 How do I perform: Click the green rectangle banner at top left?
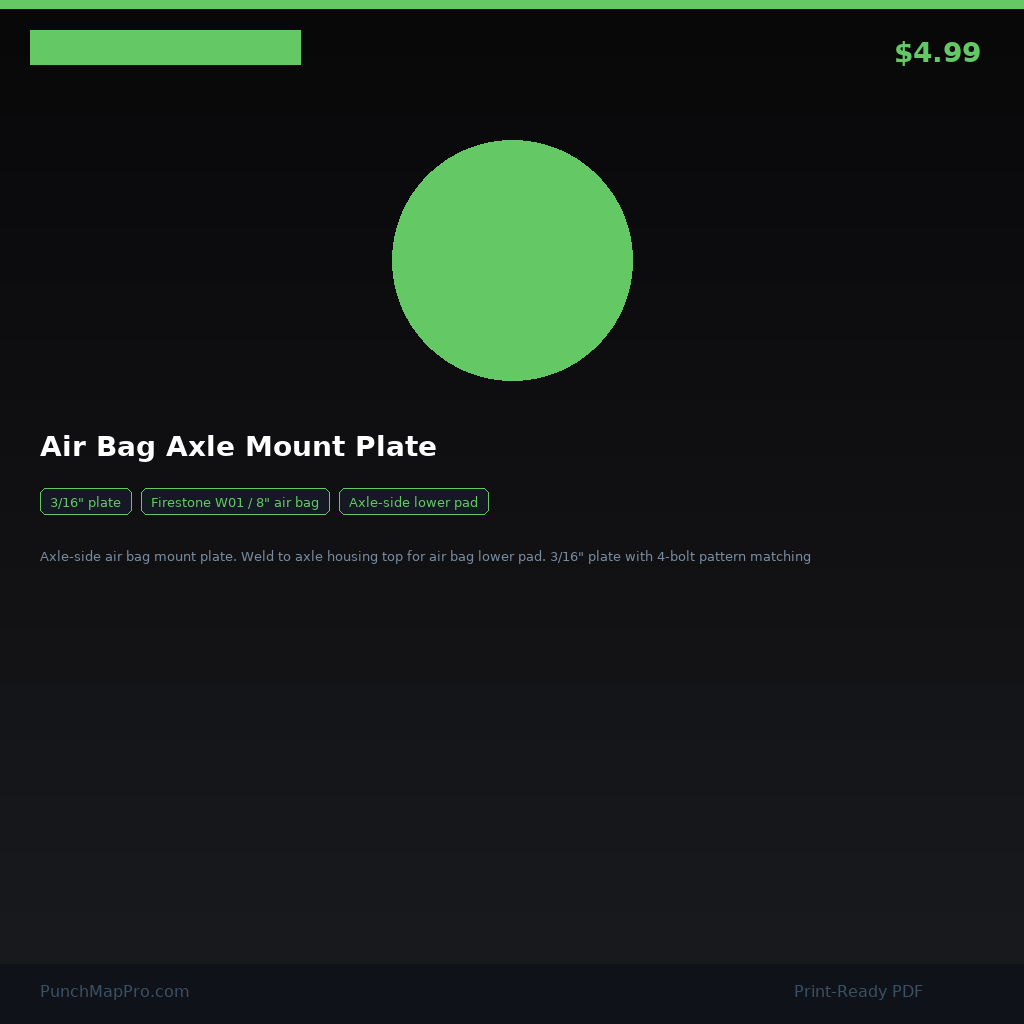point(165,47)
